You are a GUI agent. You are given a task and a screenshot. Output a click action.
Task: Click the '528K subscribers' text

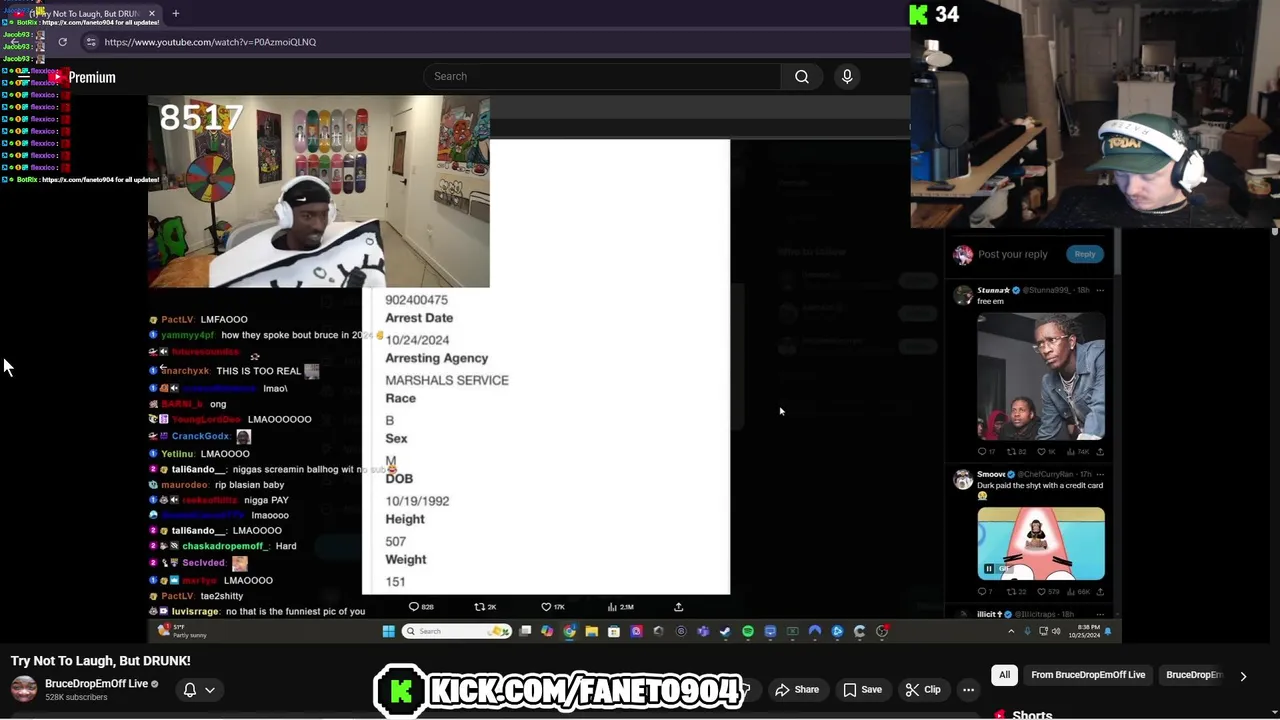pos(76,697)
